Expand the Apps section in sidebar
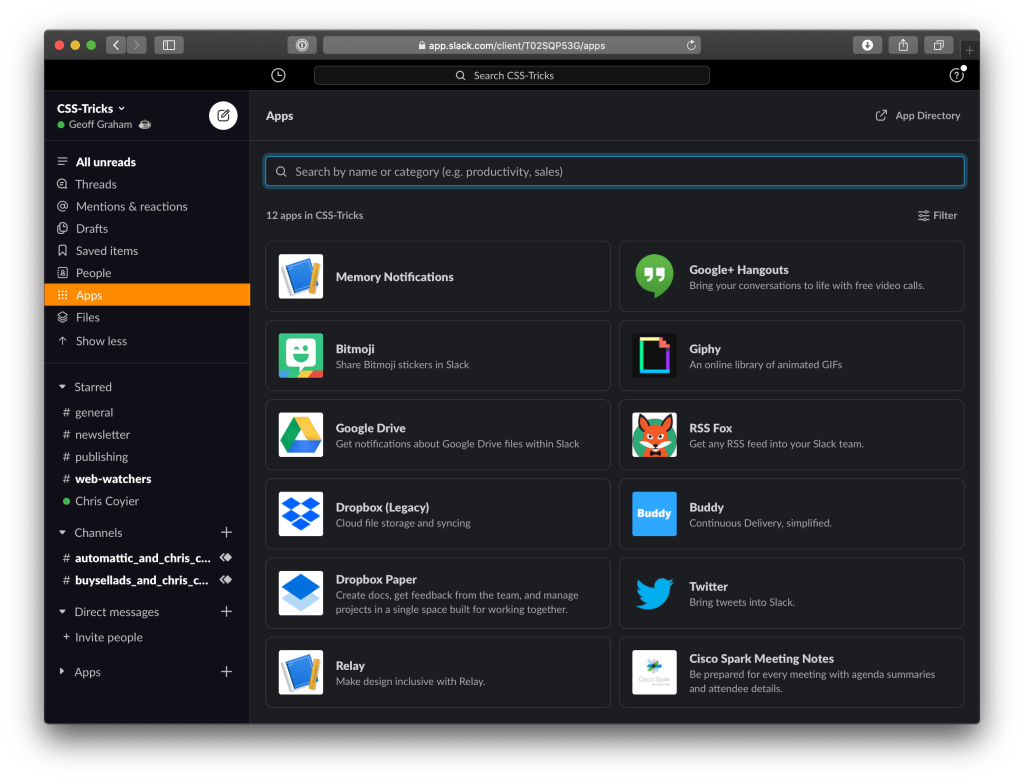The image size is (1024, 782). [x=62, y=672]
